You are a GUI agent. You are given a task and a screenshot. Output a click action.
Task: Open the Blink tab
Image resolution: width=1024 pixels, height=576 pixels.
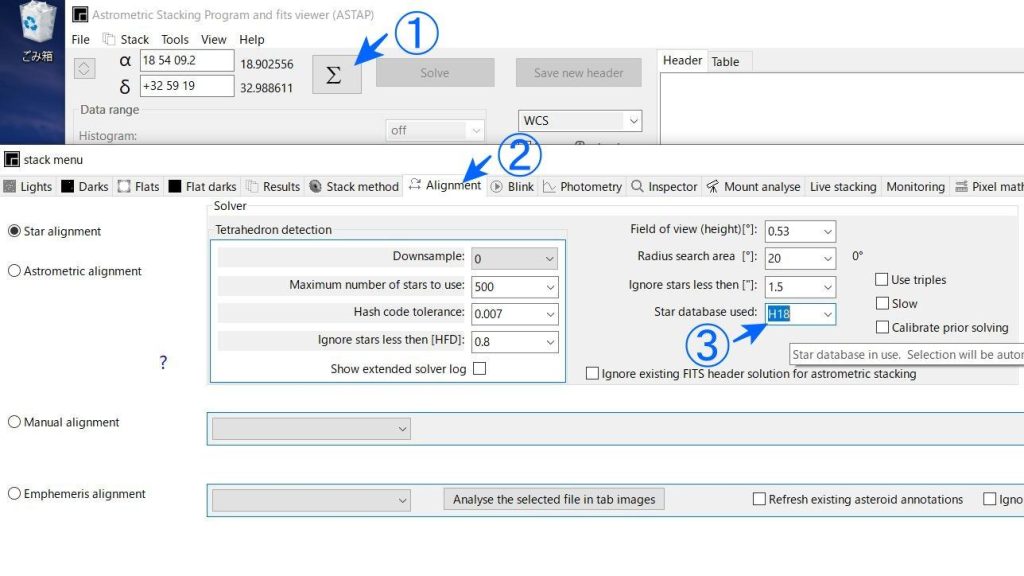point(513,187)
